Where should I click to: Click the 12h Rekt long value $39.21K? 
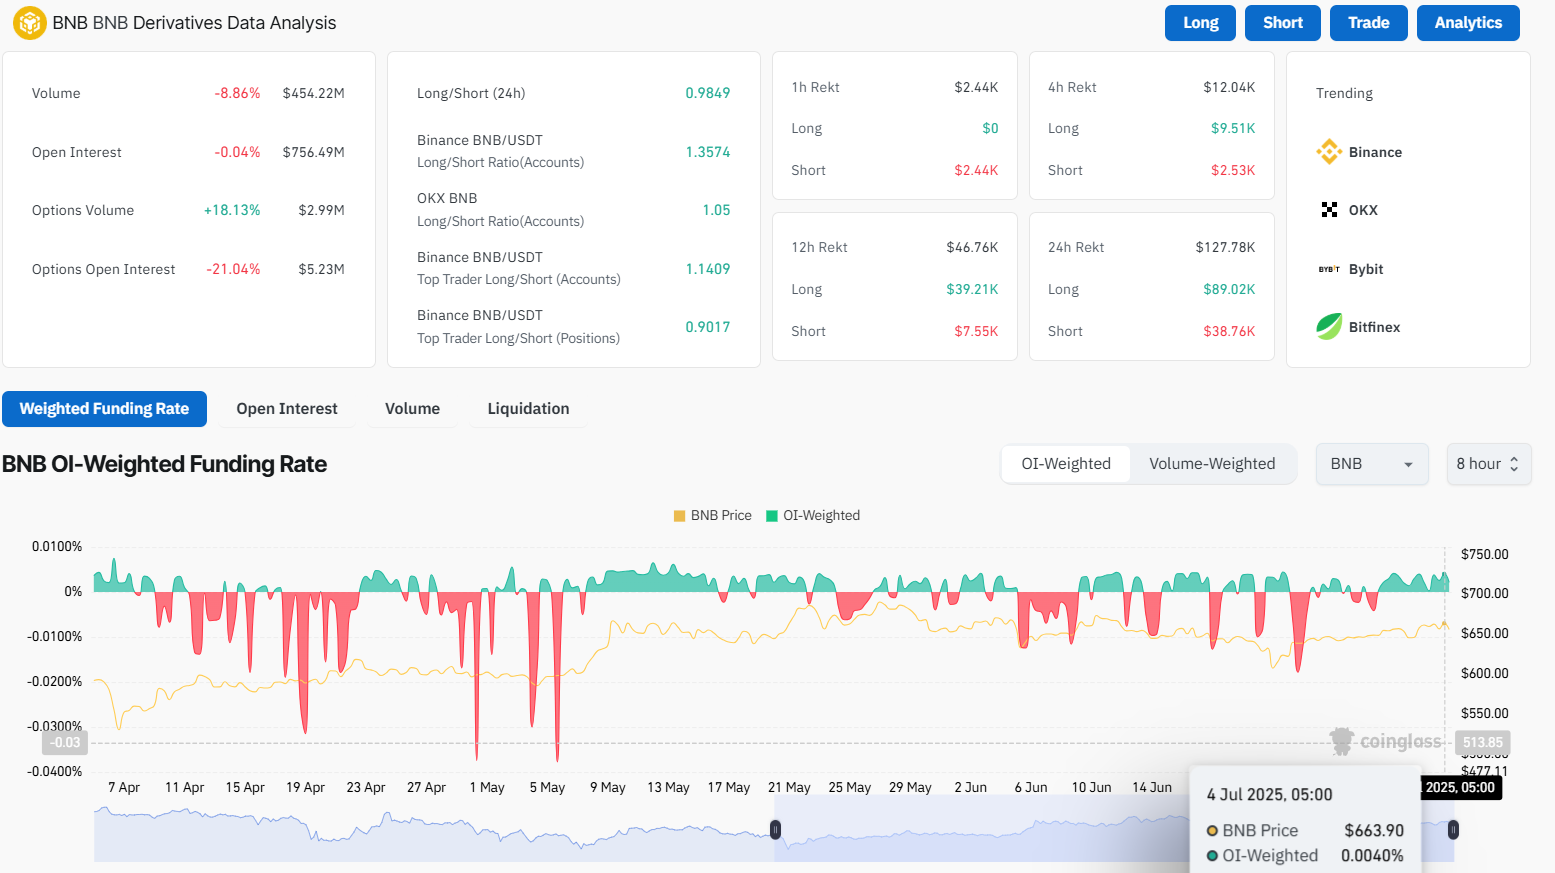[x=972, y=290]
